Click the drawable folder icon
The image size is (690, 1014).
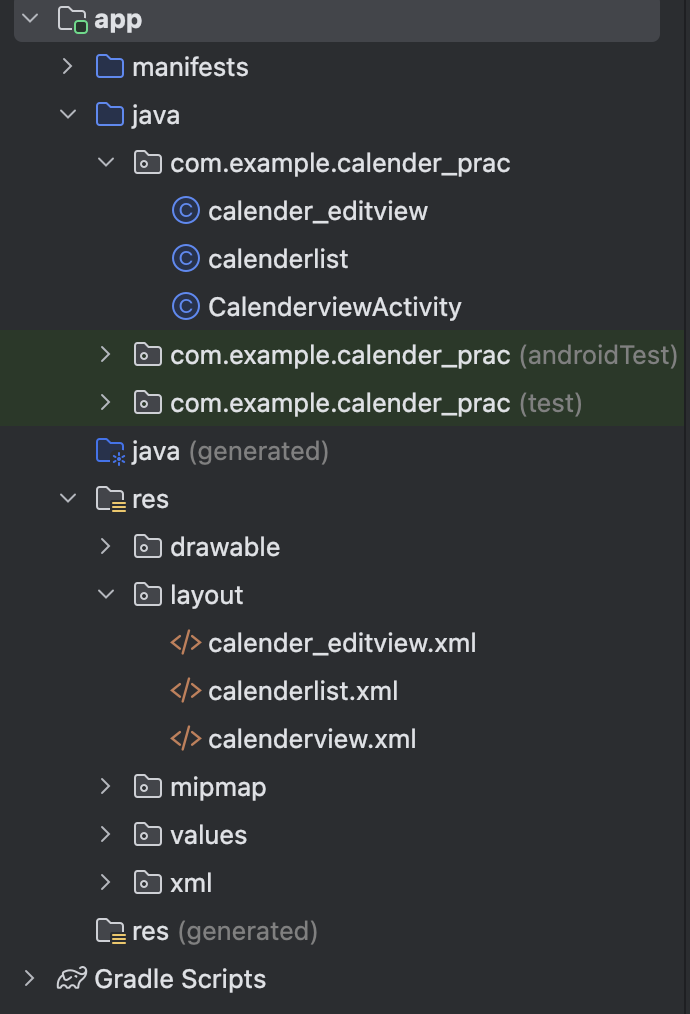point(147,546)
